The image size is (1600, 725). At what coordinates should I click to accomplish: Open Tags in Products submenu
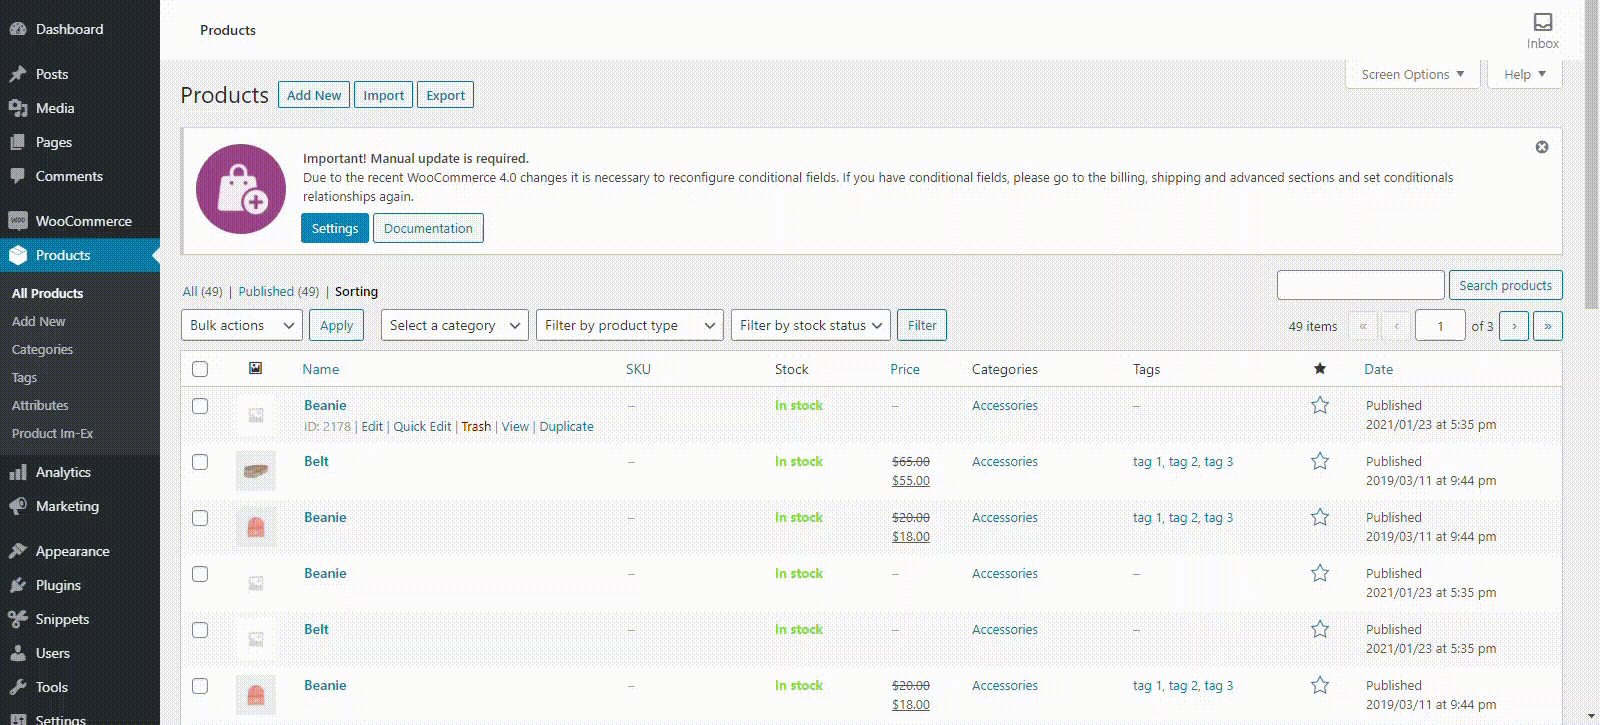[x=24, y=377]
